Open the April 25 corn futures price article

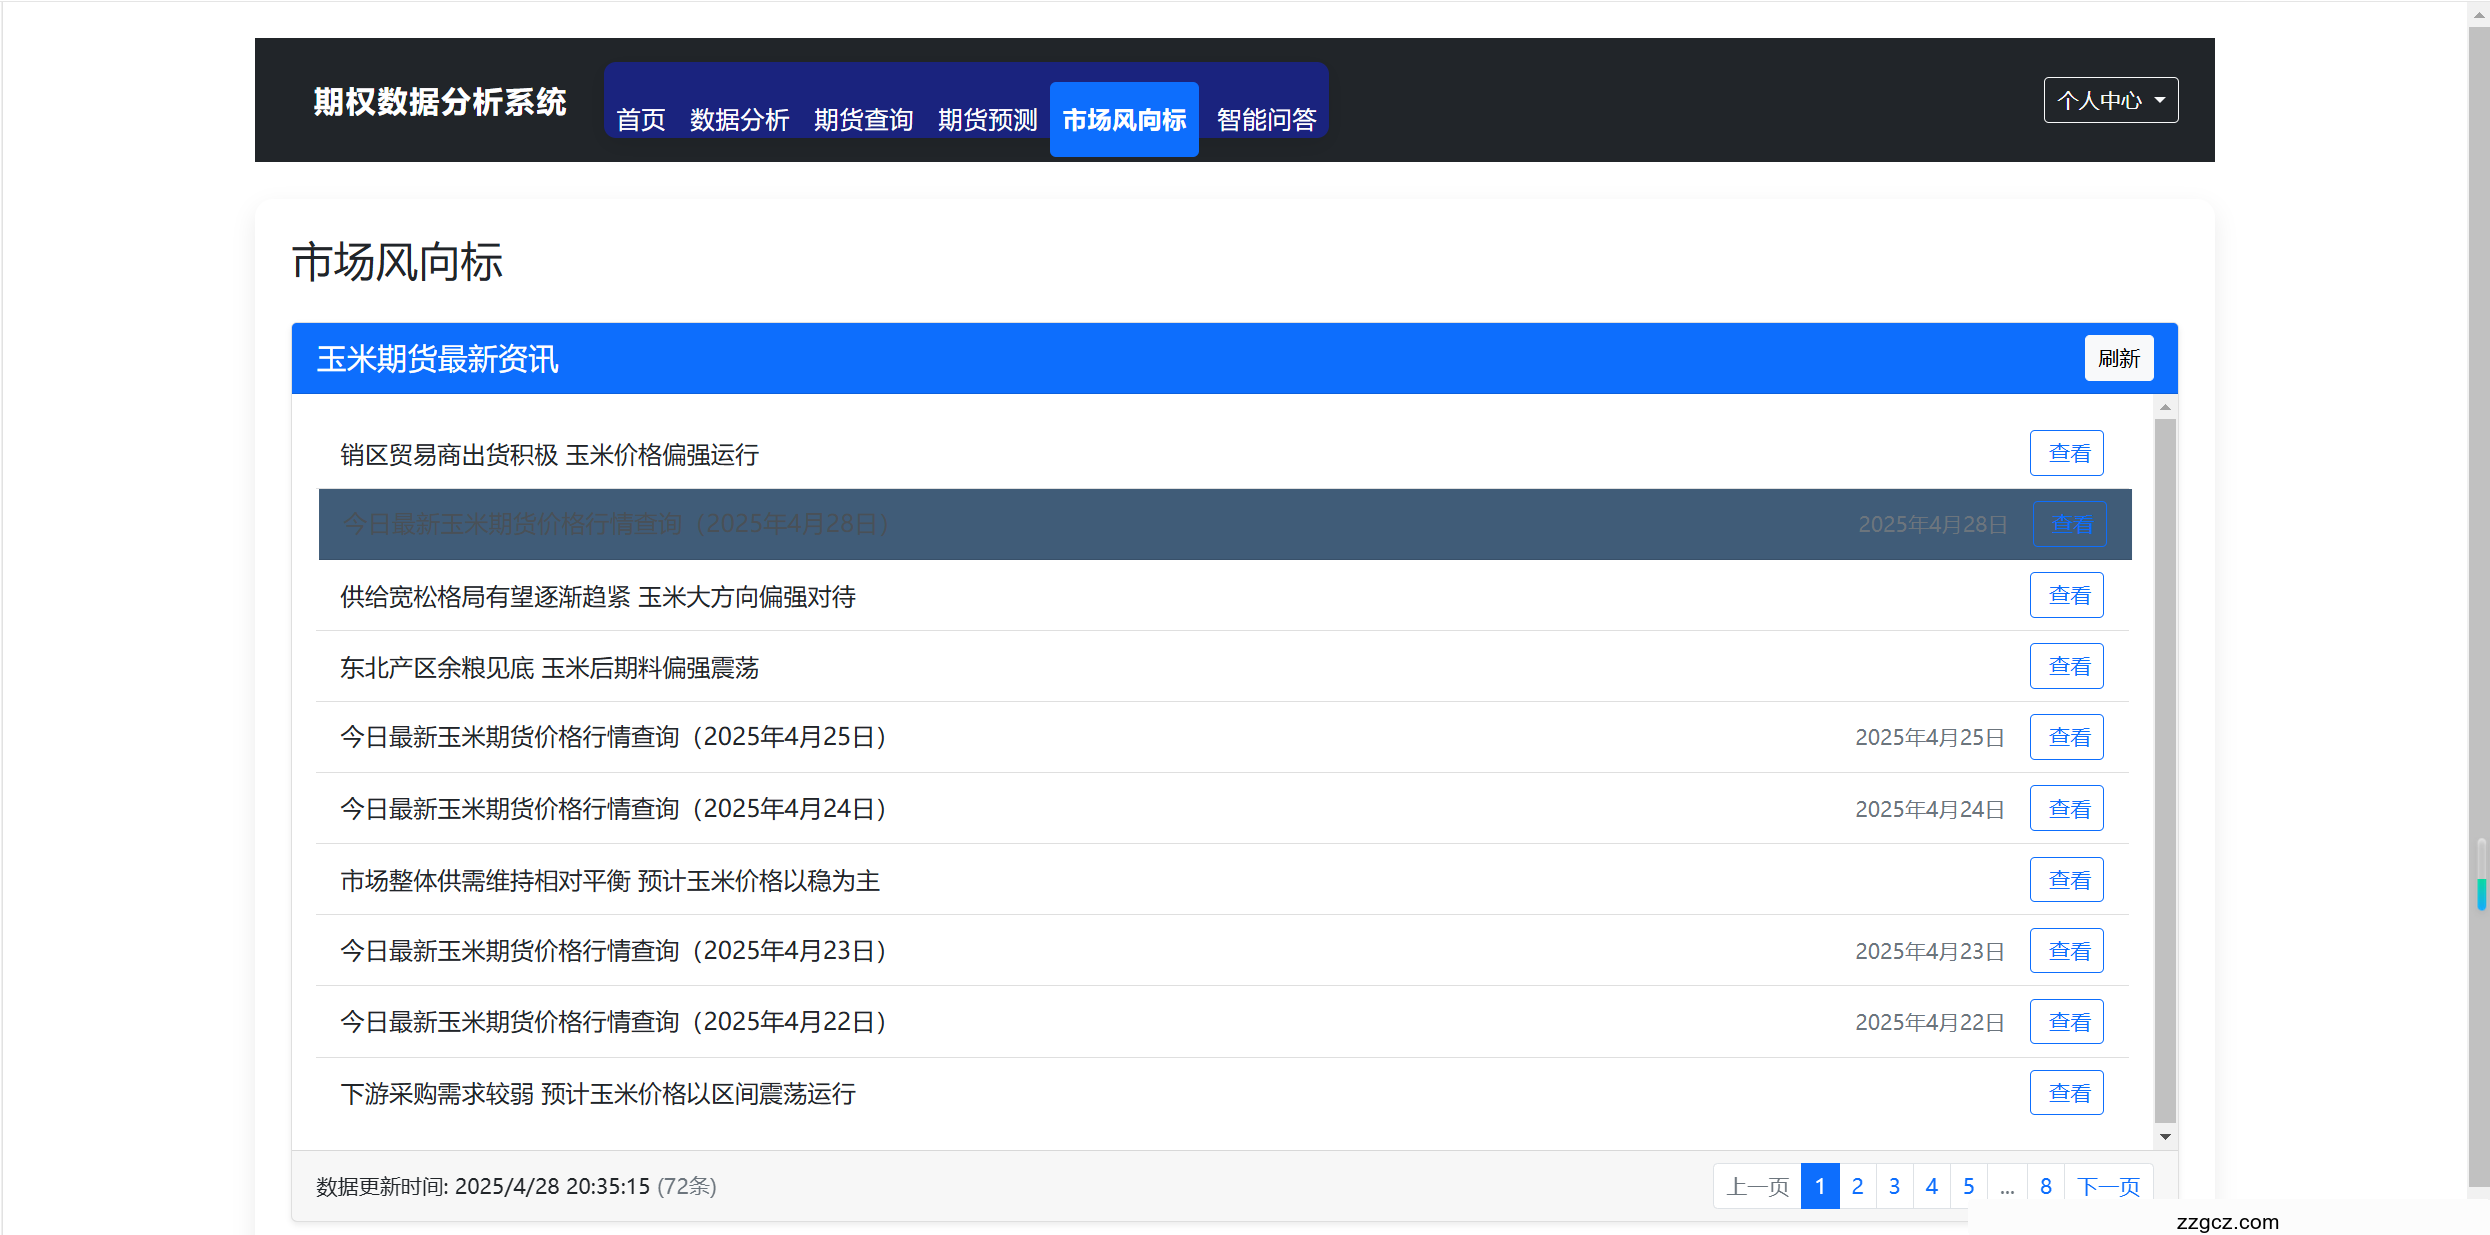point(2067,736)
